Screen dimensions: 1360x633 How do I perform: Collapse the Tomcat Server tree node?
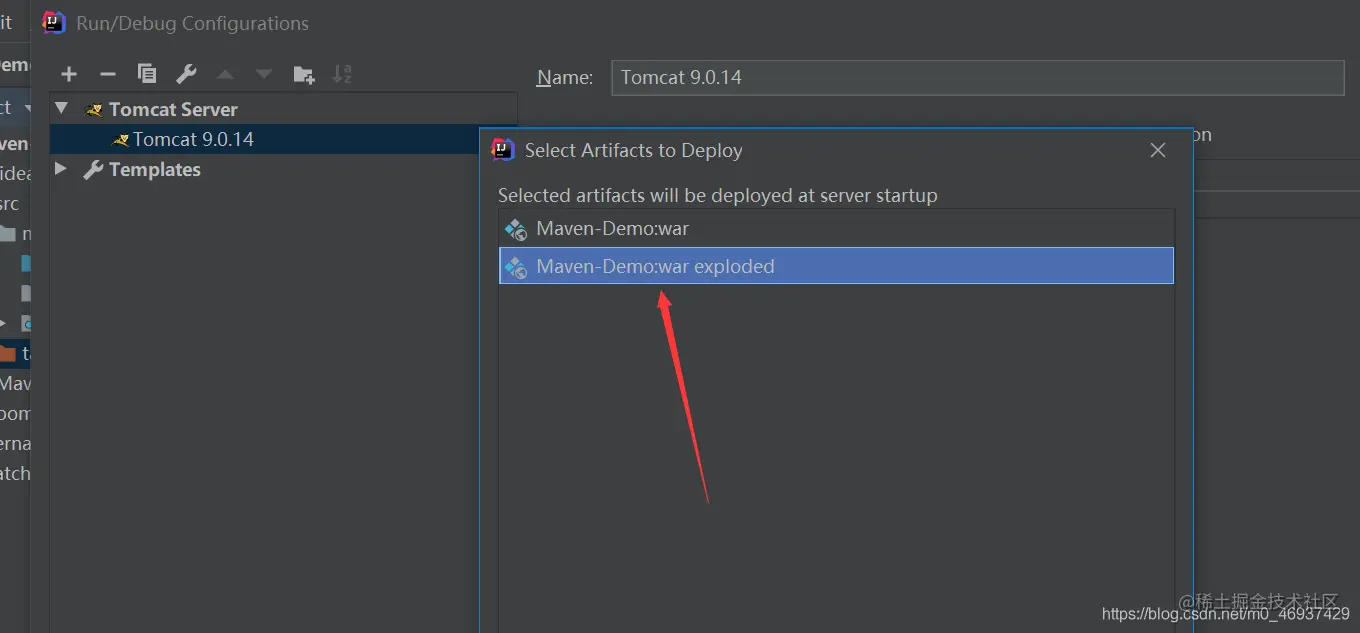62,108
